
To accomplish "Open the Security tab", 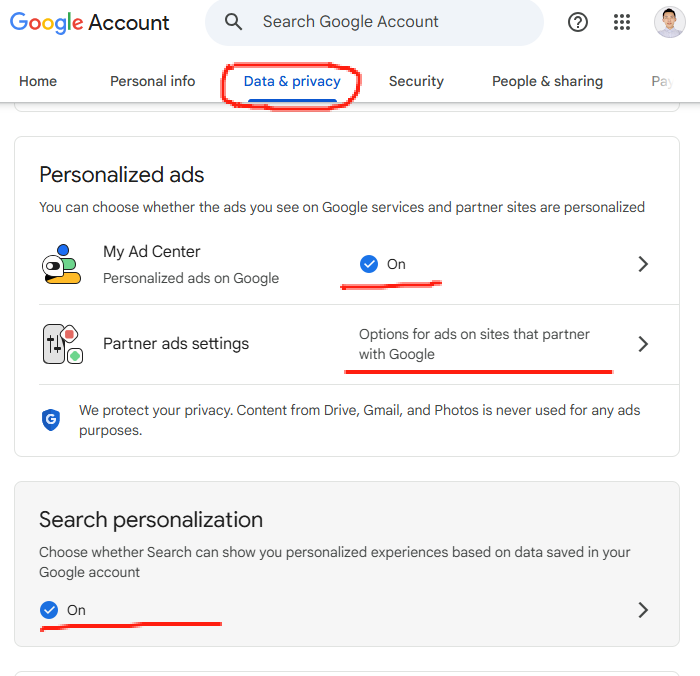I will [x=416, y=81].
